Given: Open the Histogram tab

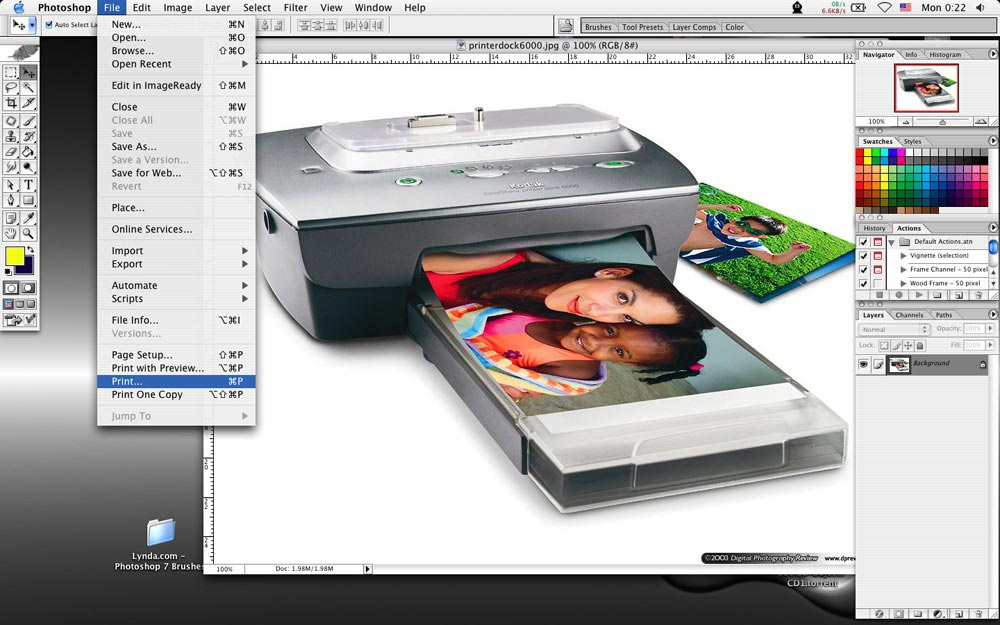Looking at the screenshot, I should 945,55.
